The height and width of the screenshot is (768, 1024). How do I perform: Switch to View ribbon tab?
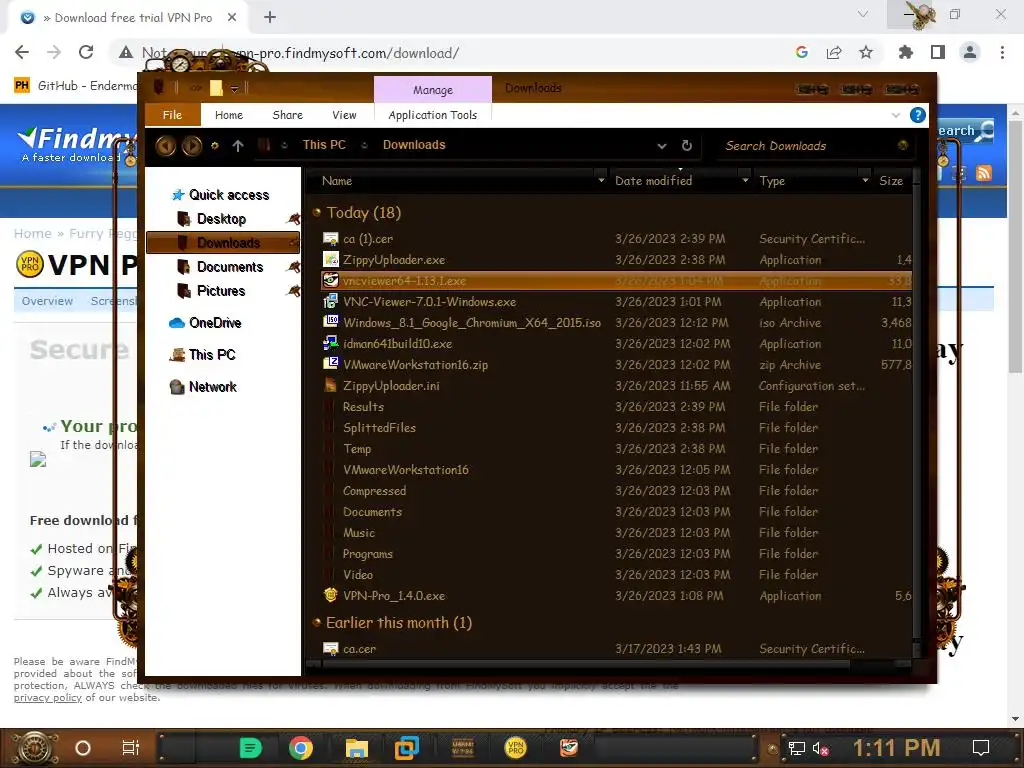coord(344,115)
